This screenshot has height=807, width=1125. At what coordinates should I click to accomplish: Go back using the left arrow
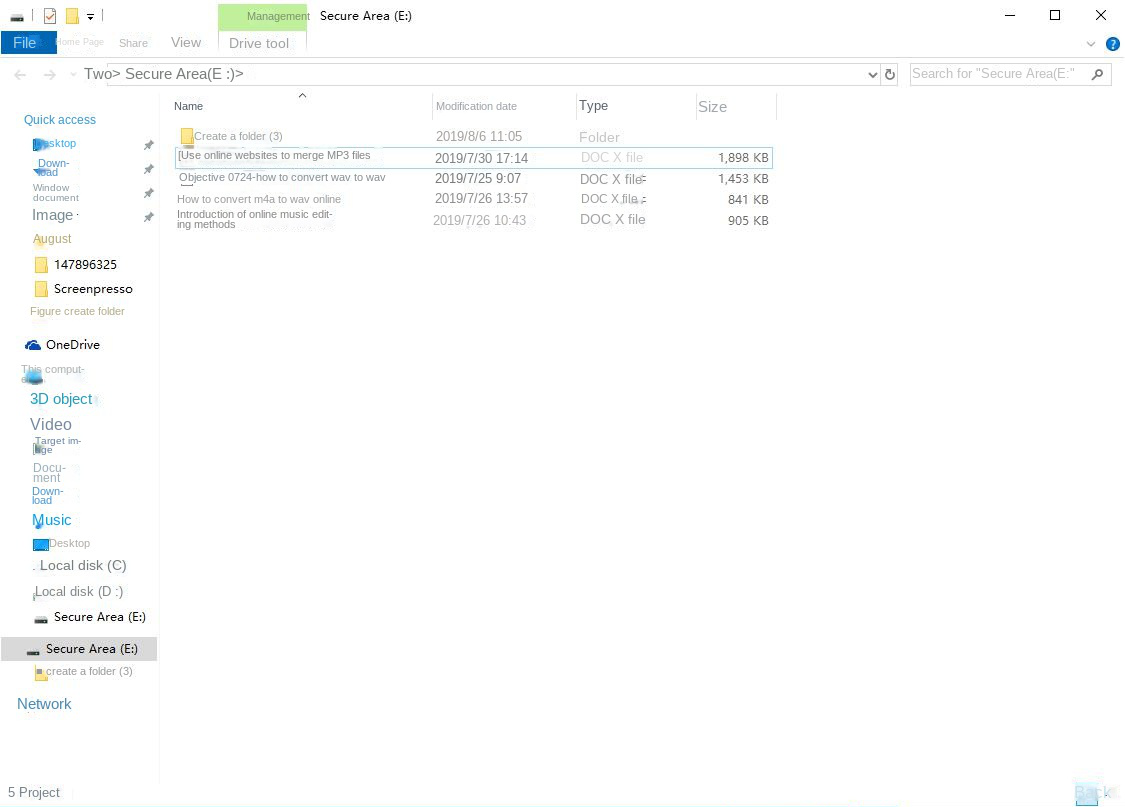20,75
